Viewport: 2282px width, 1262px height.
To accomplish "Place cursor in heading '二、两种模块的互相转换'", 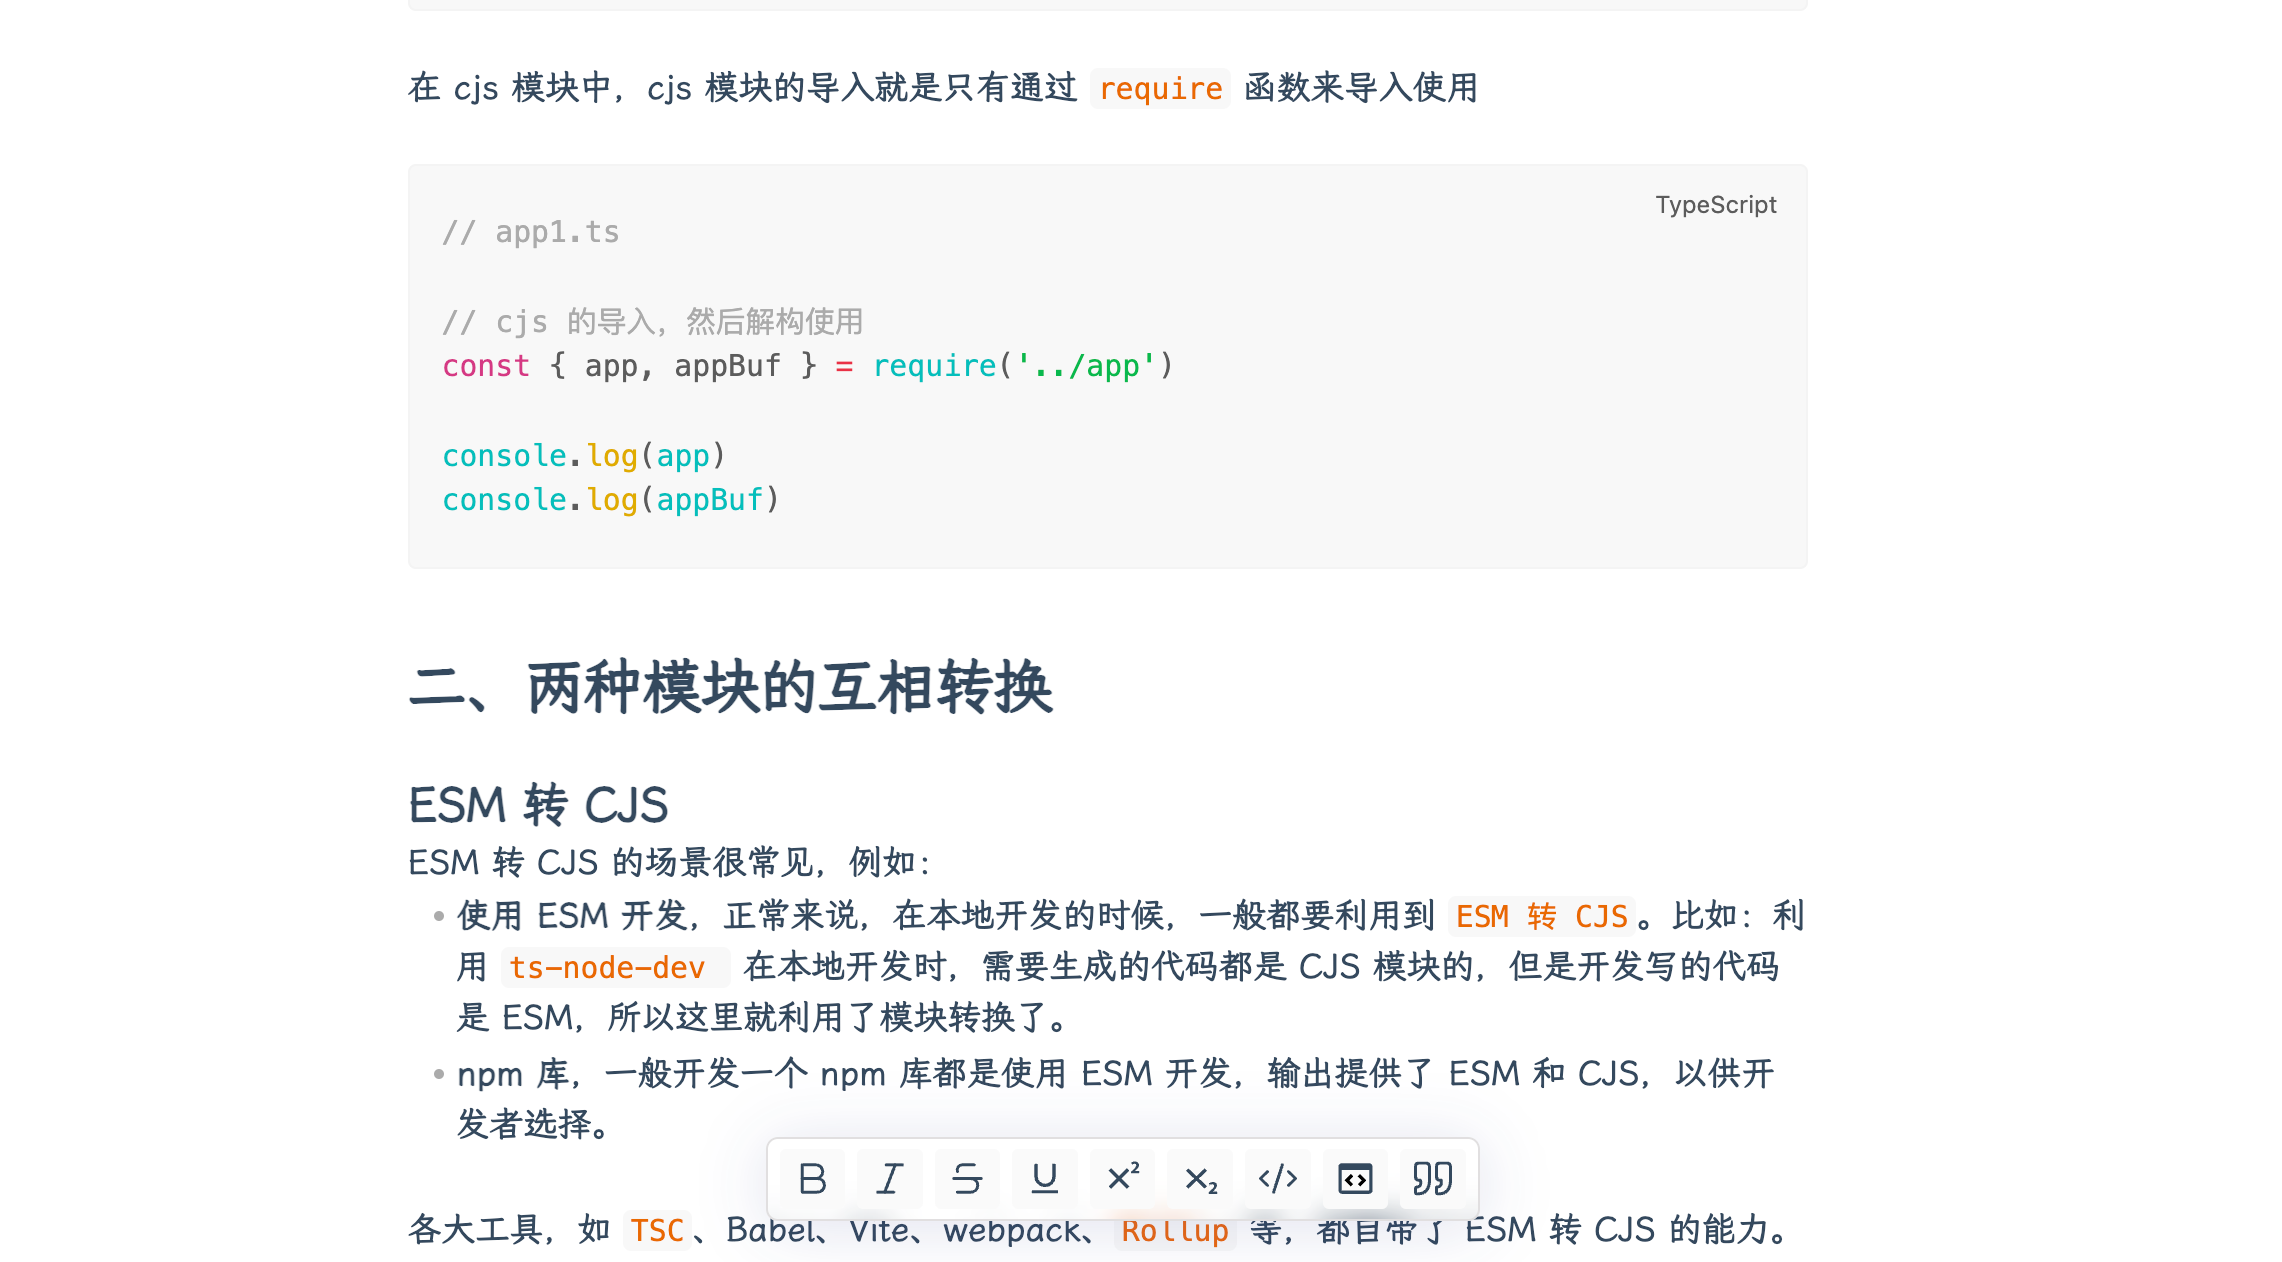I will (731, 687).
